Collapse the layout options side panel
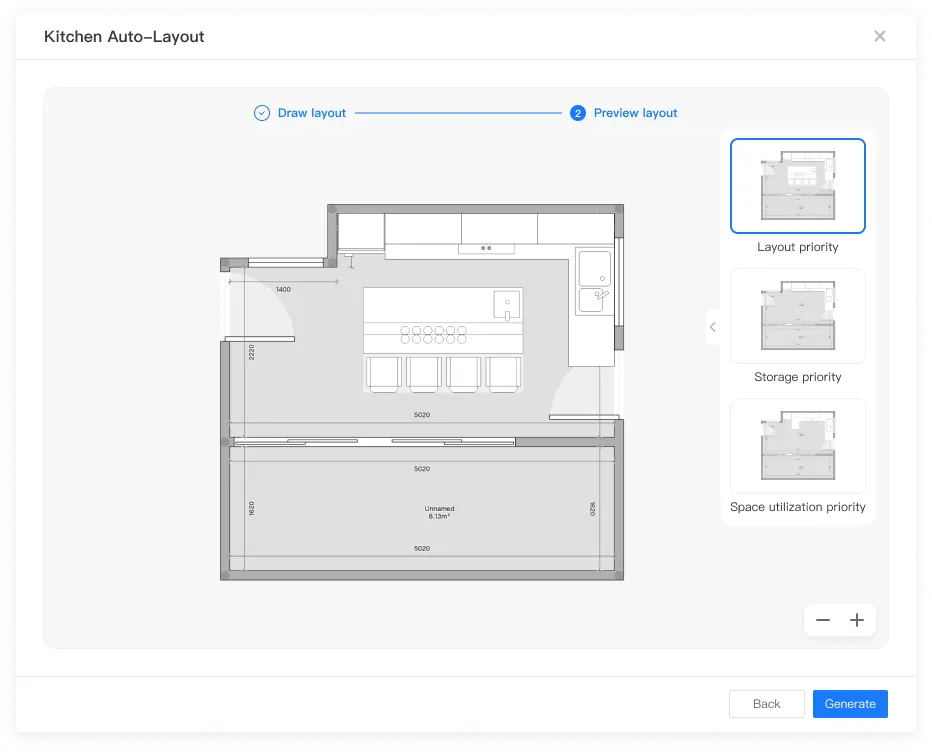The image size is (932, 752). pos(712,327)
